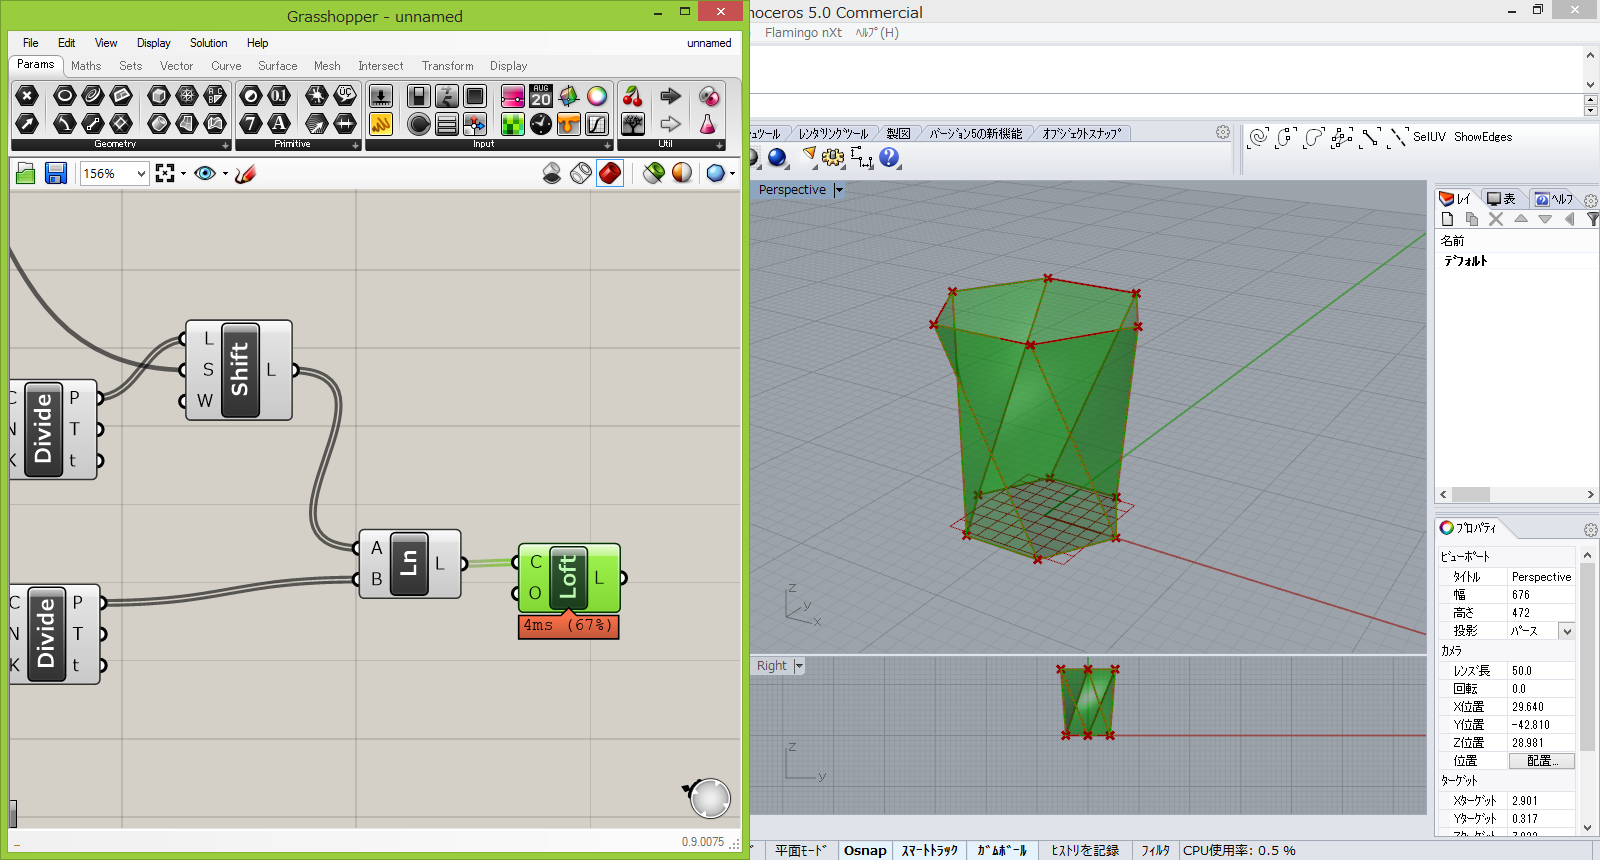Click the ヒストリを記録 status button
Viewport: 1600px width, 860px height.
coord(1085,850)
